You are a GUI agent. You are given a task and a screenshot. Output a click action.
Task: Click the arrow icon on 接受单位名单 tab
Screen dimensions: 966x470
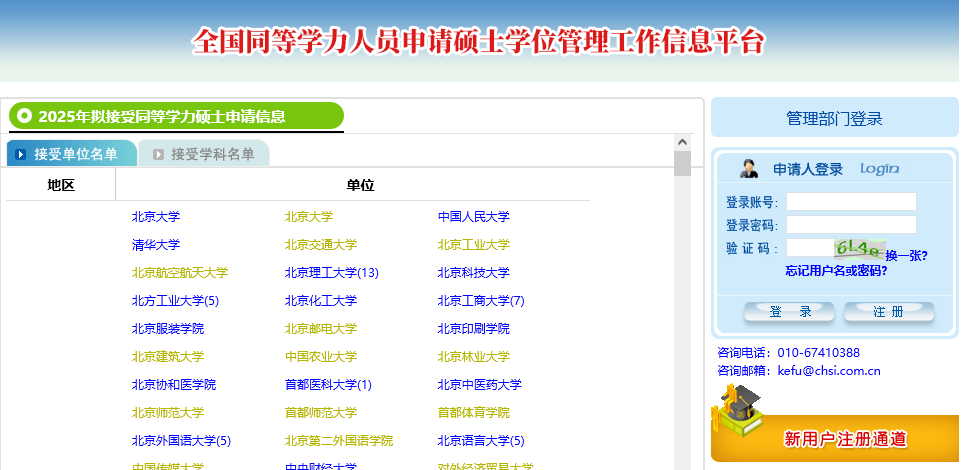tap(20, 155)
